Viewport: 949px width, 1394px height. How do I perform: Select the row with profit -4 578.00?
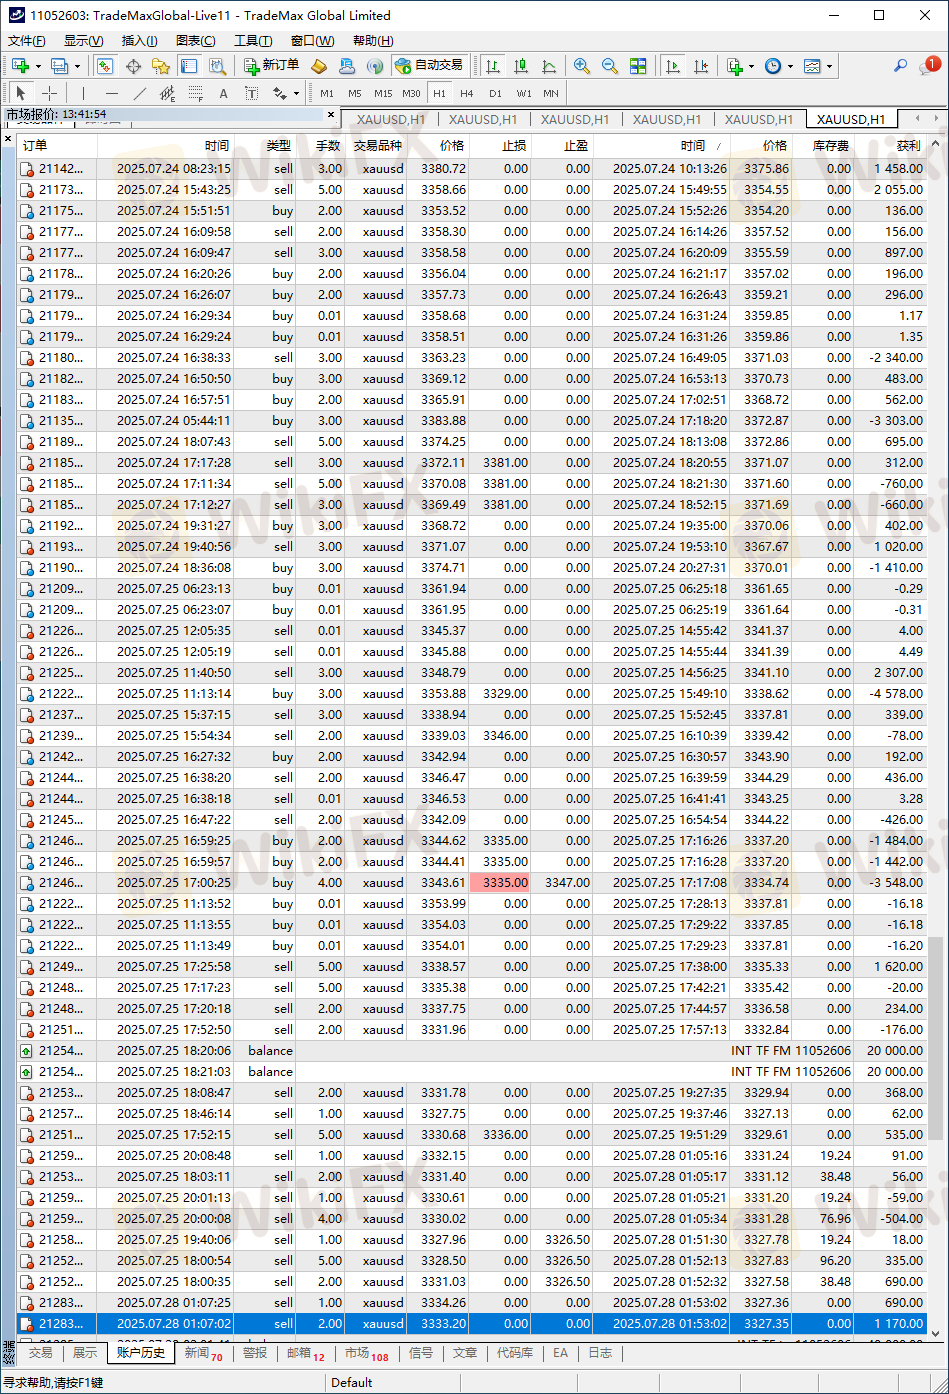tap(472, 694)
